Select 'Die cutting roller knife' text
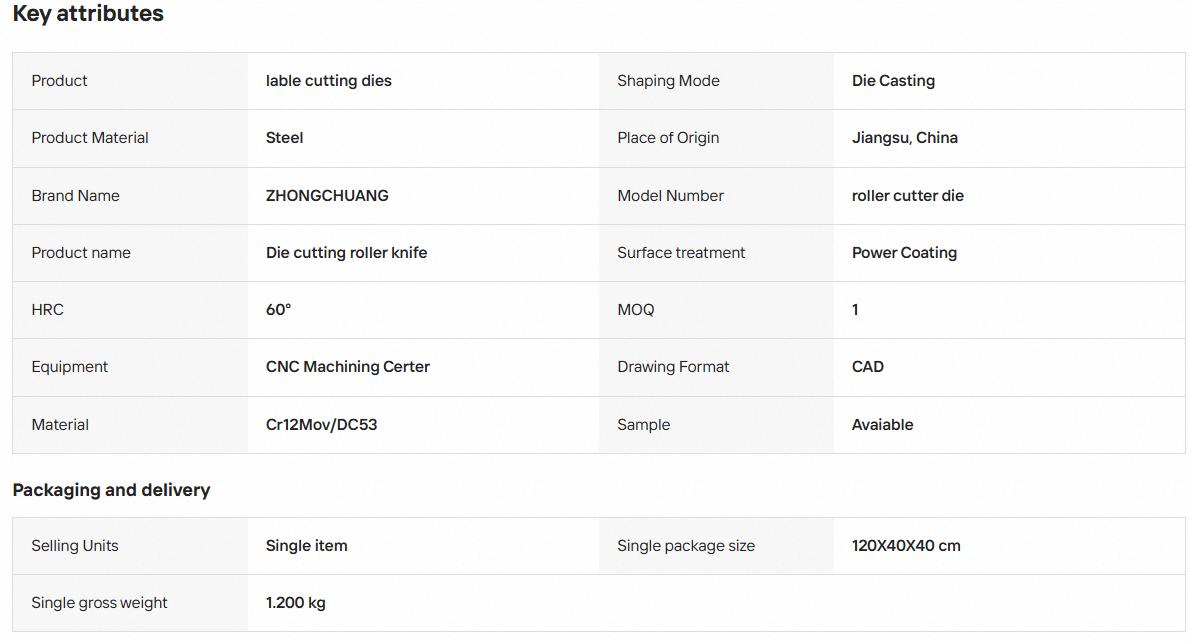The width and height of the screenshot is (1190, 642). coord(346,252)
